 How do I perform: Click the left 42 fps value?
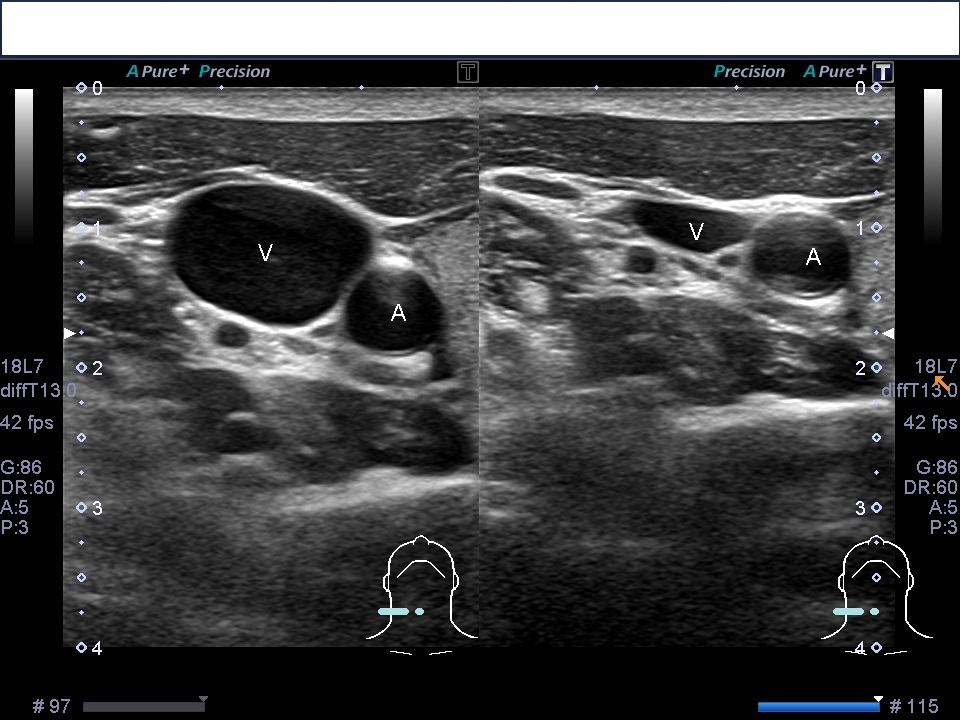click(26, 422)
